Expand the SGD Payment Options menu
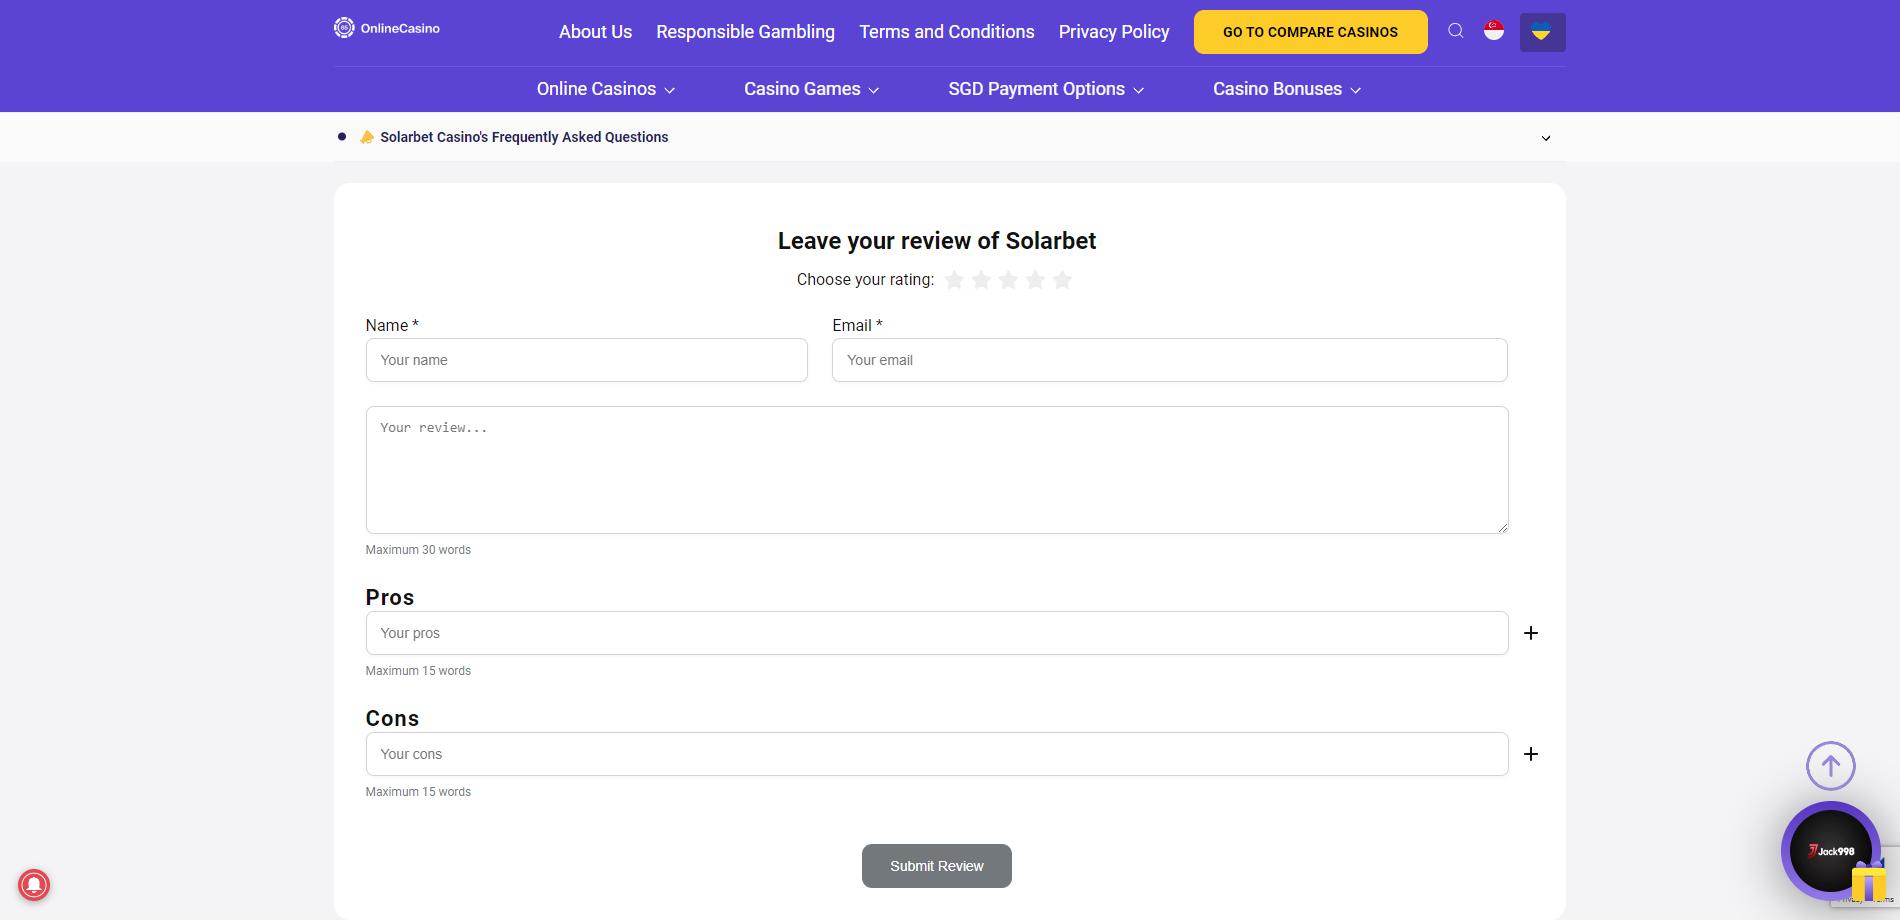This screenshot has width=1900, height=920. (x=1045, y=89)
